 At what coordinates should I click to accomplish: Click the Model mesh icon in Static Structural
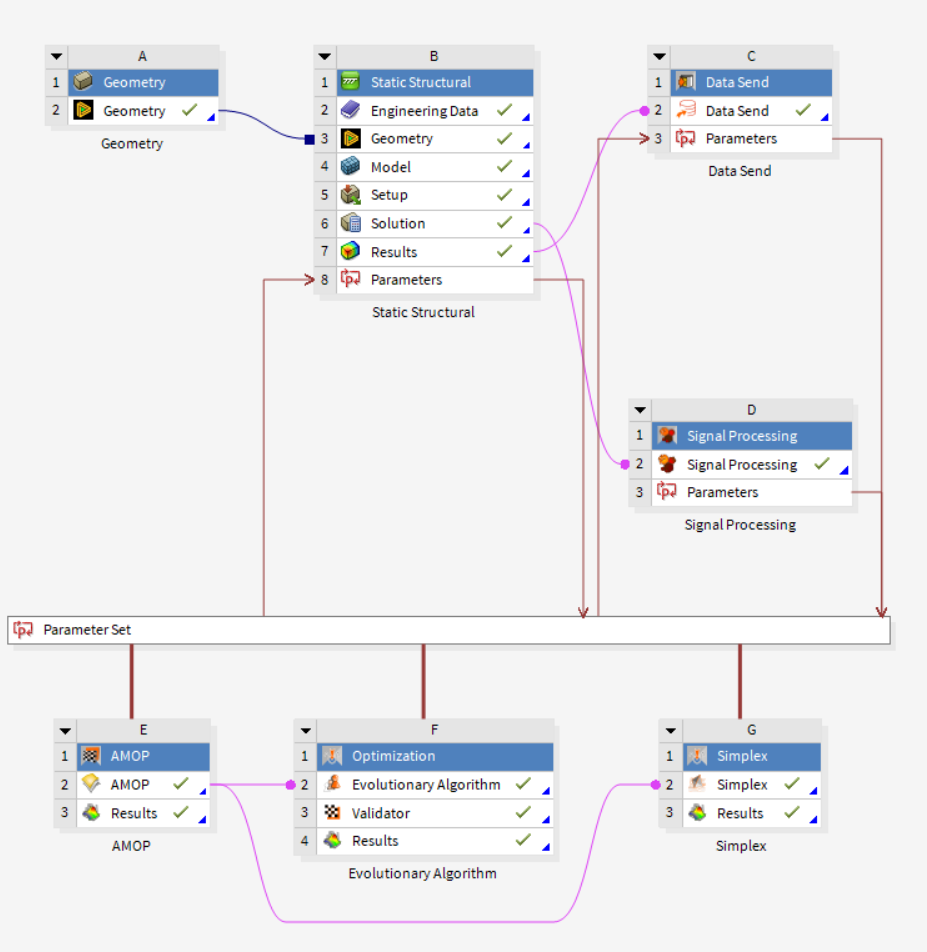350,167
